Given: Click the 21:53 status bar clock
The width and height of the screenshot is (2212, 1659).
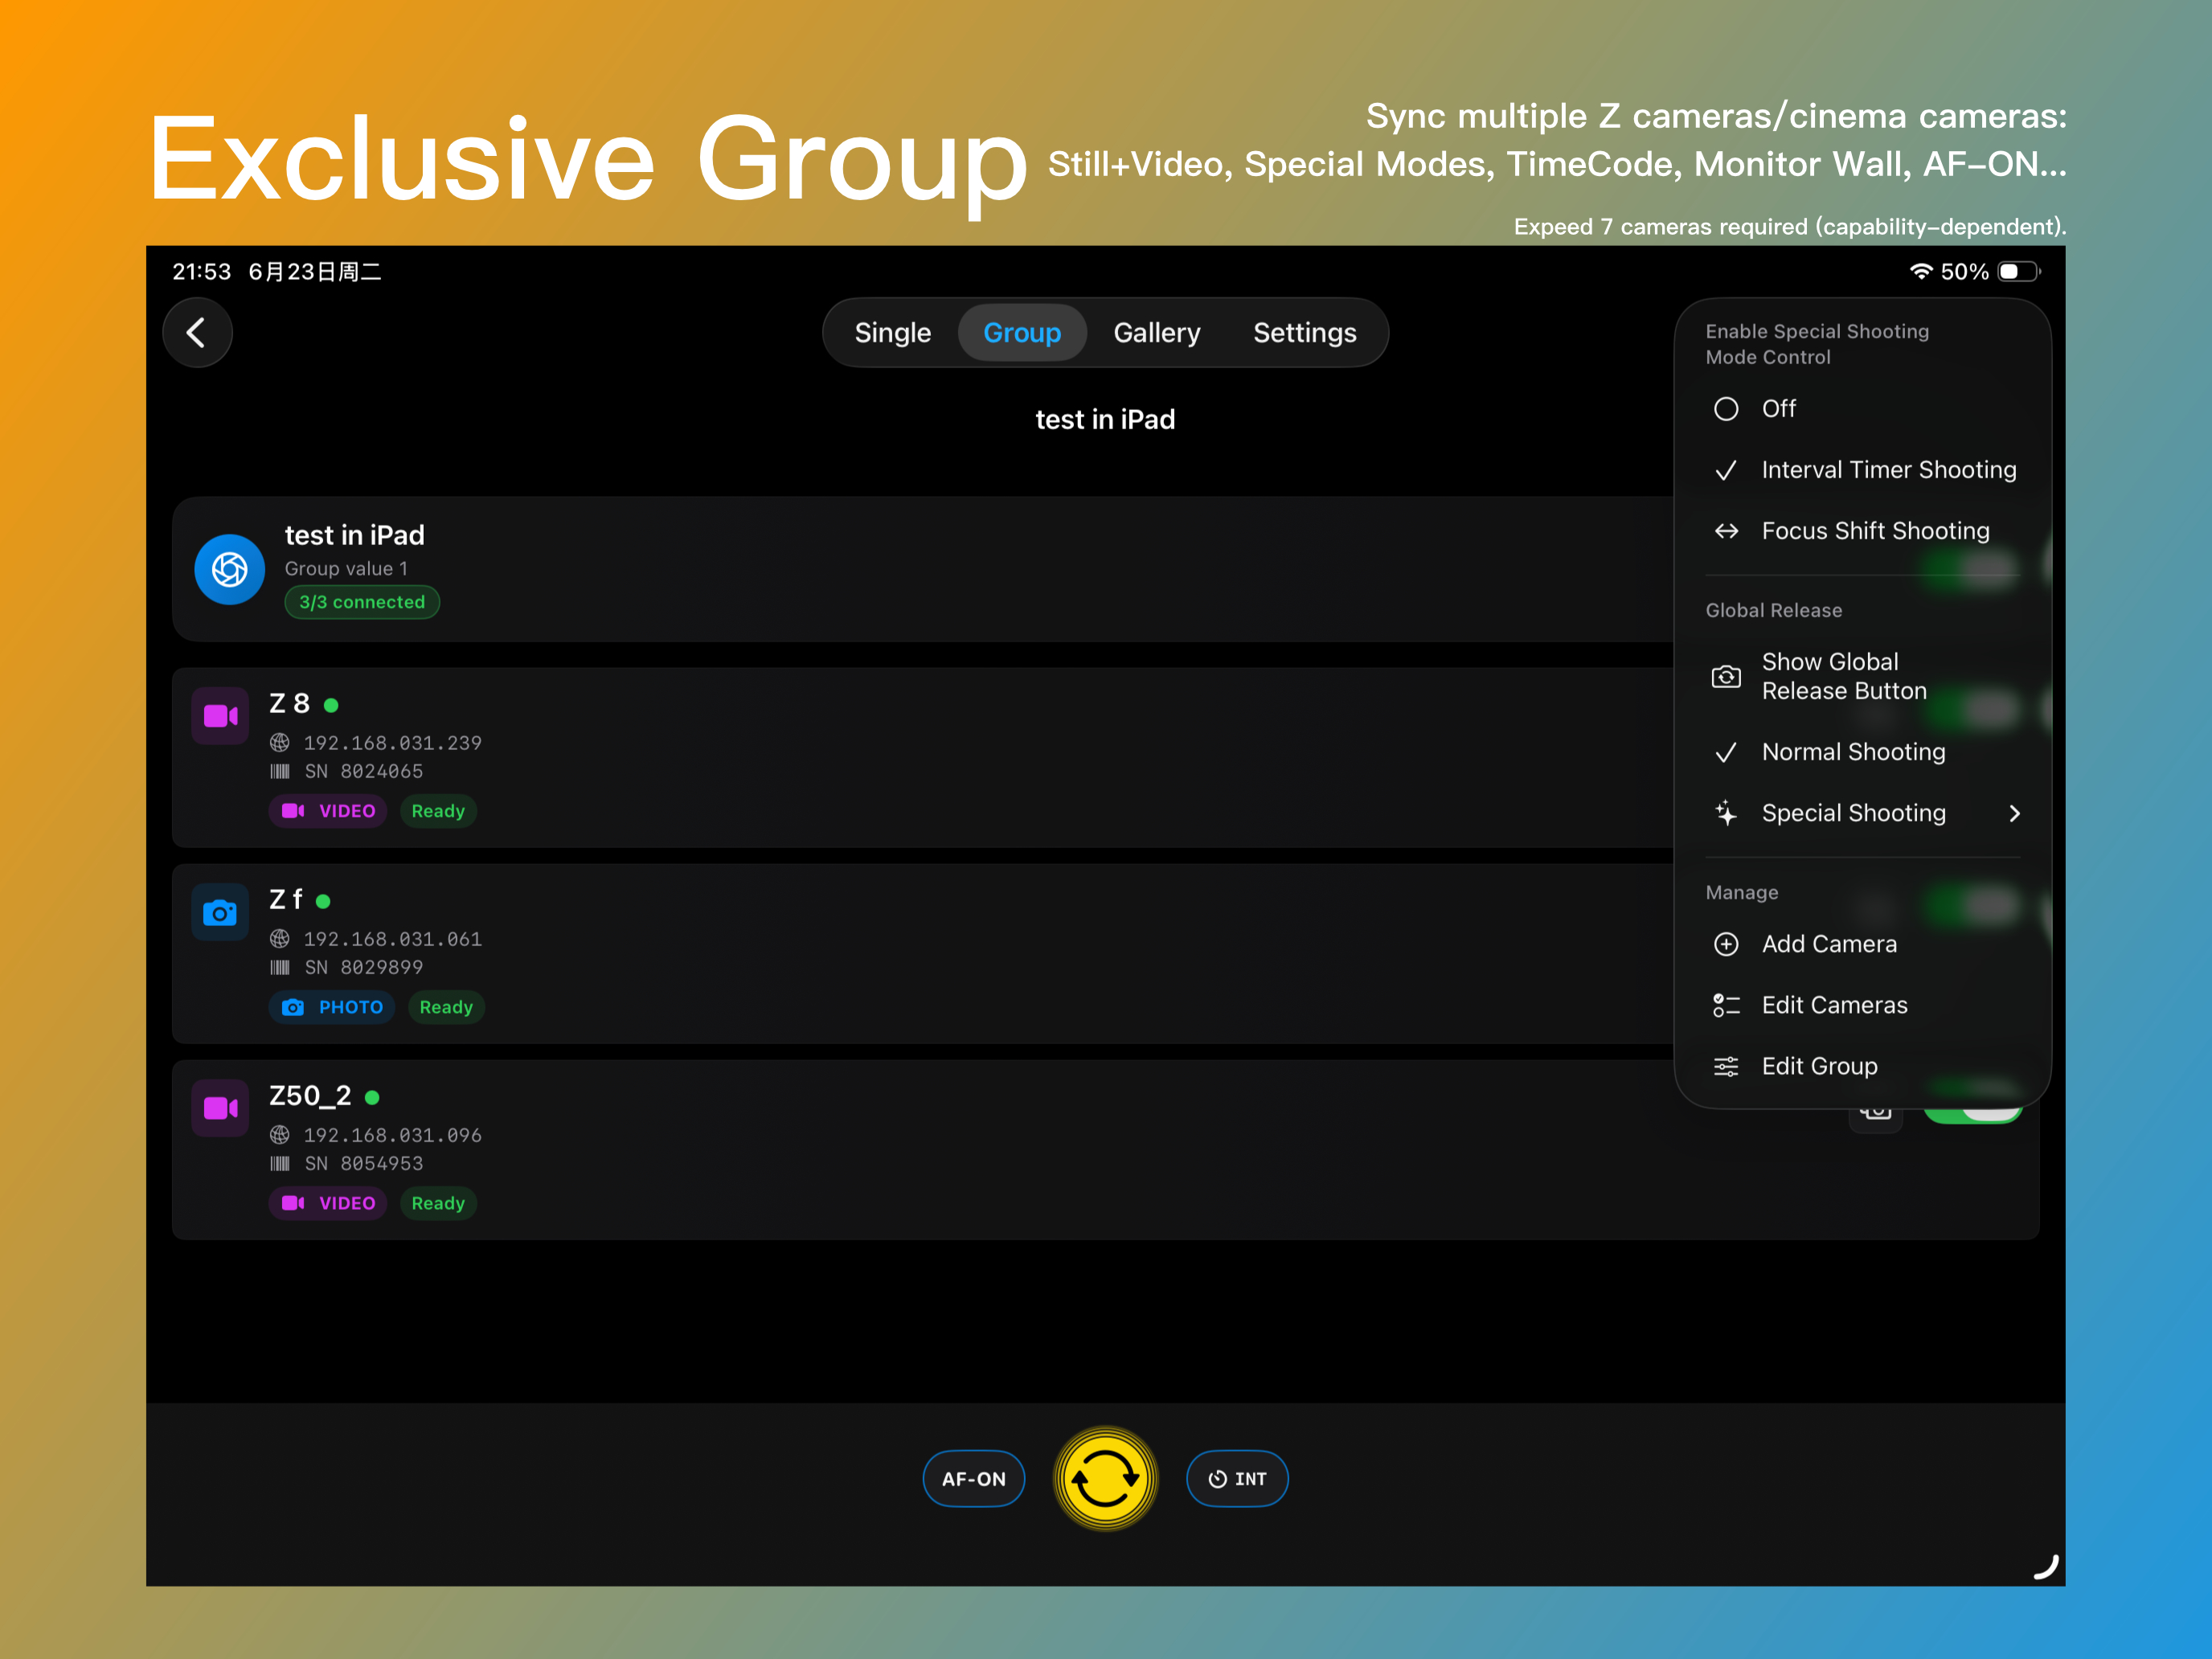Looking at the screenshot, I should tap(202, 272).
